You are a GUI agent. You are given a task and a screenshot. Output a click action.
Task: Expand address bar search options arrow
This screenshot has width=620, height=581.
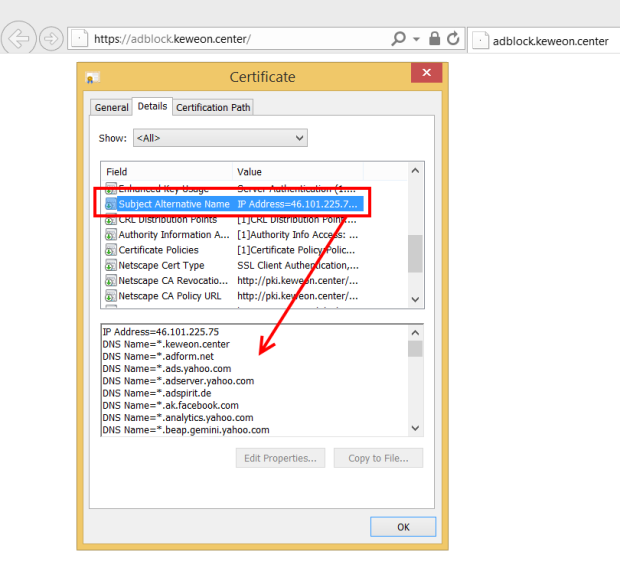pyautogui.click(x=416, y=39)
